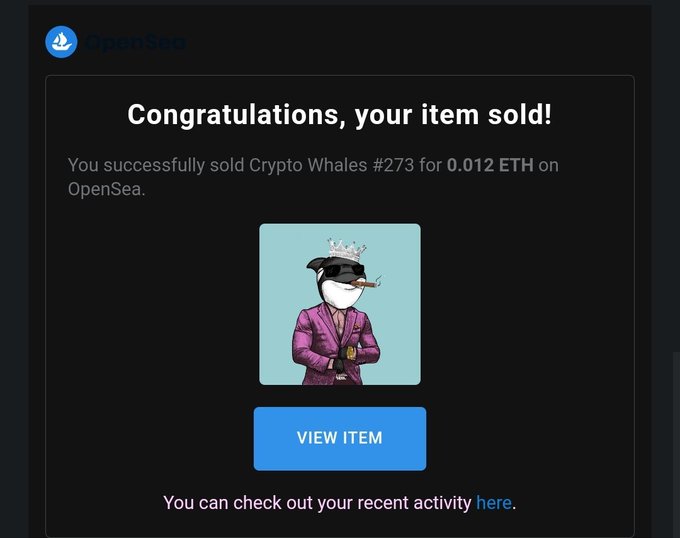This screenshot has width=680, height=538.
Task: Click the whale's black sunglasses in the artwork
Action: (x=344, y=271)
